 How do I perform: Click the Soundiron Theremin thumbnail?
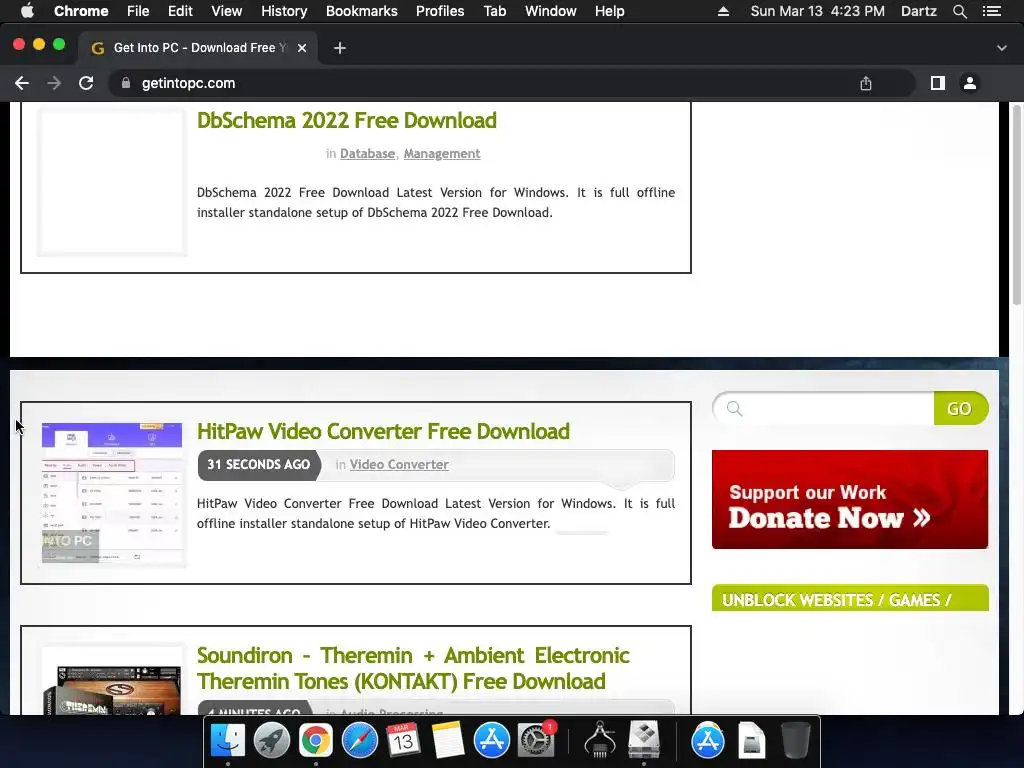tap(112, 681)
